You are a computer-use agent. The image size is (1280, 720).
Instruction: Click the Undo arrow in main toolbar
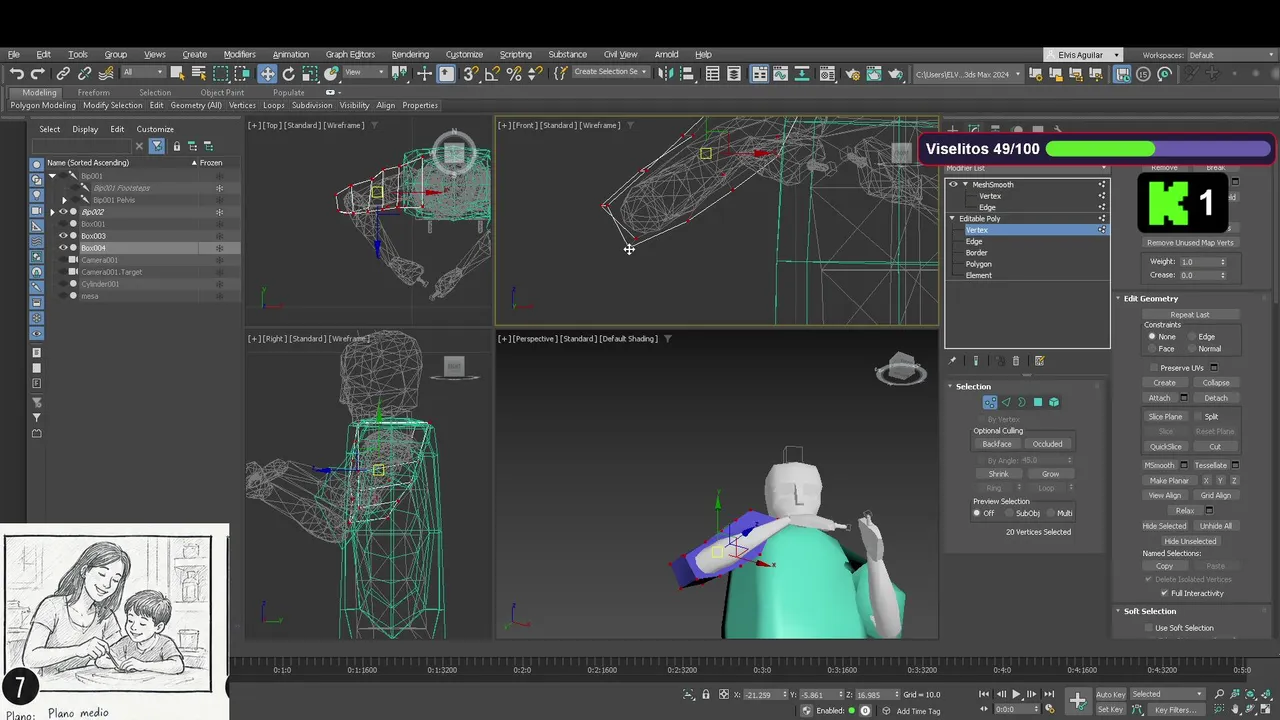(x=16, y=74)
